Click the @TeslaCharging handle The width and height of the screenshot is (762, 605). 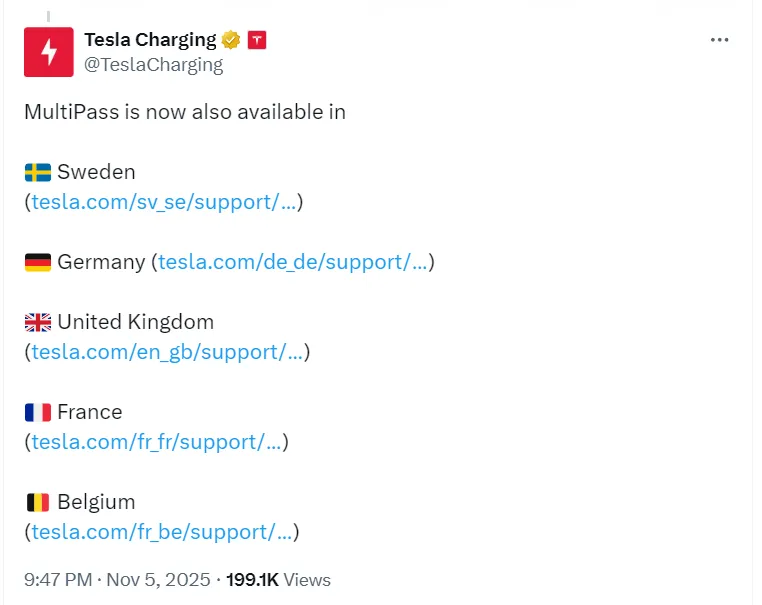coord(153,65)
